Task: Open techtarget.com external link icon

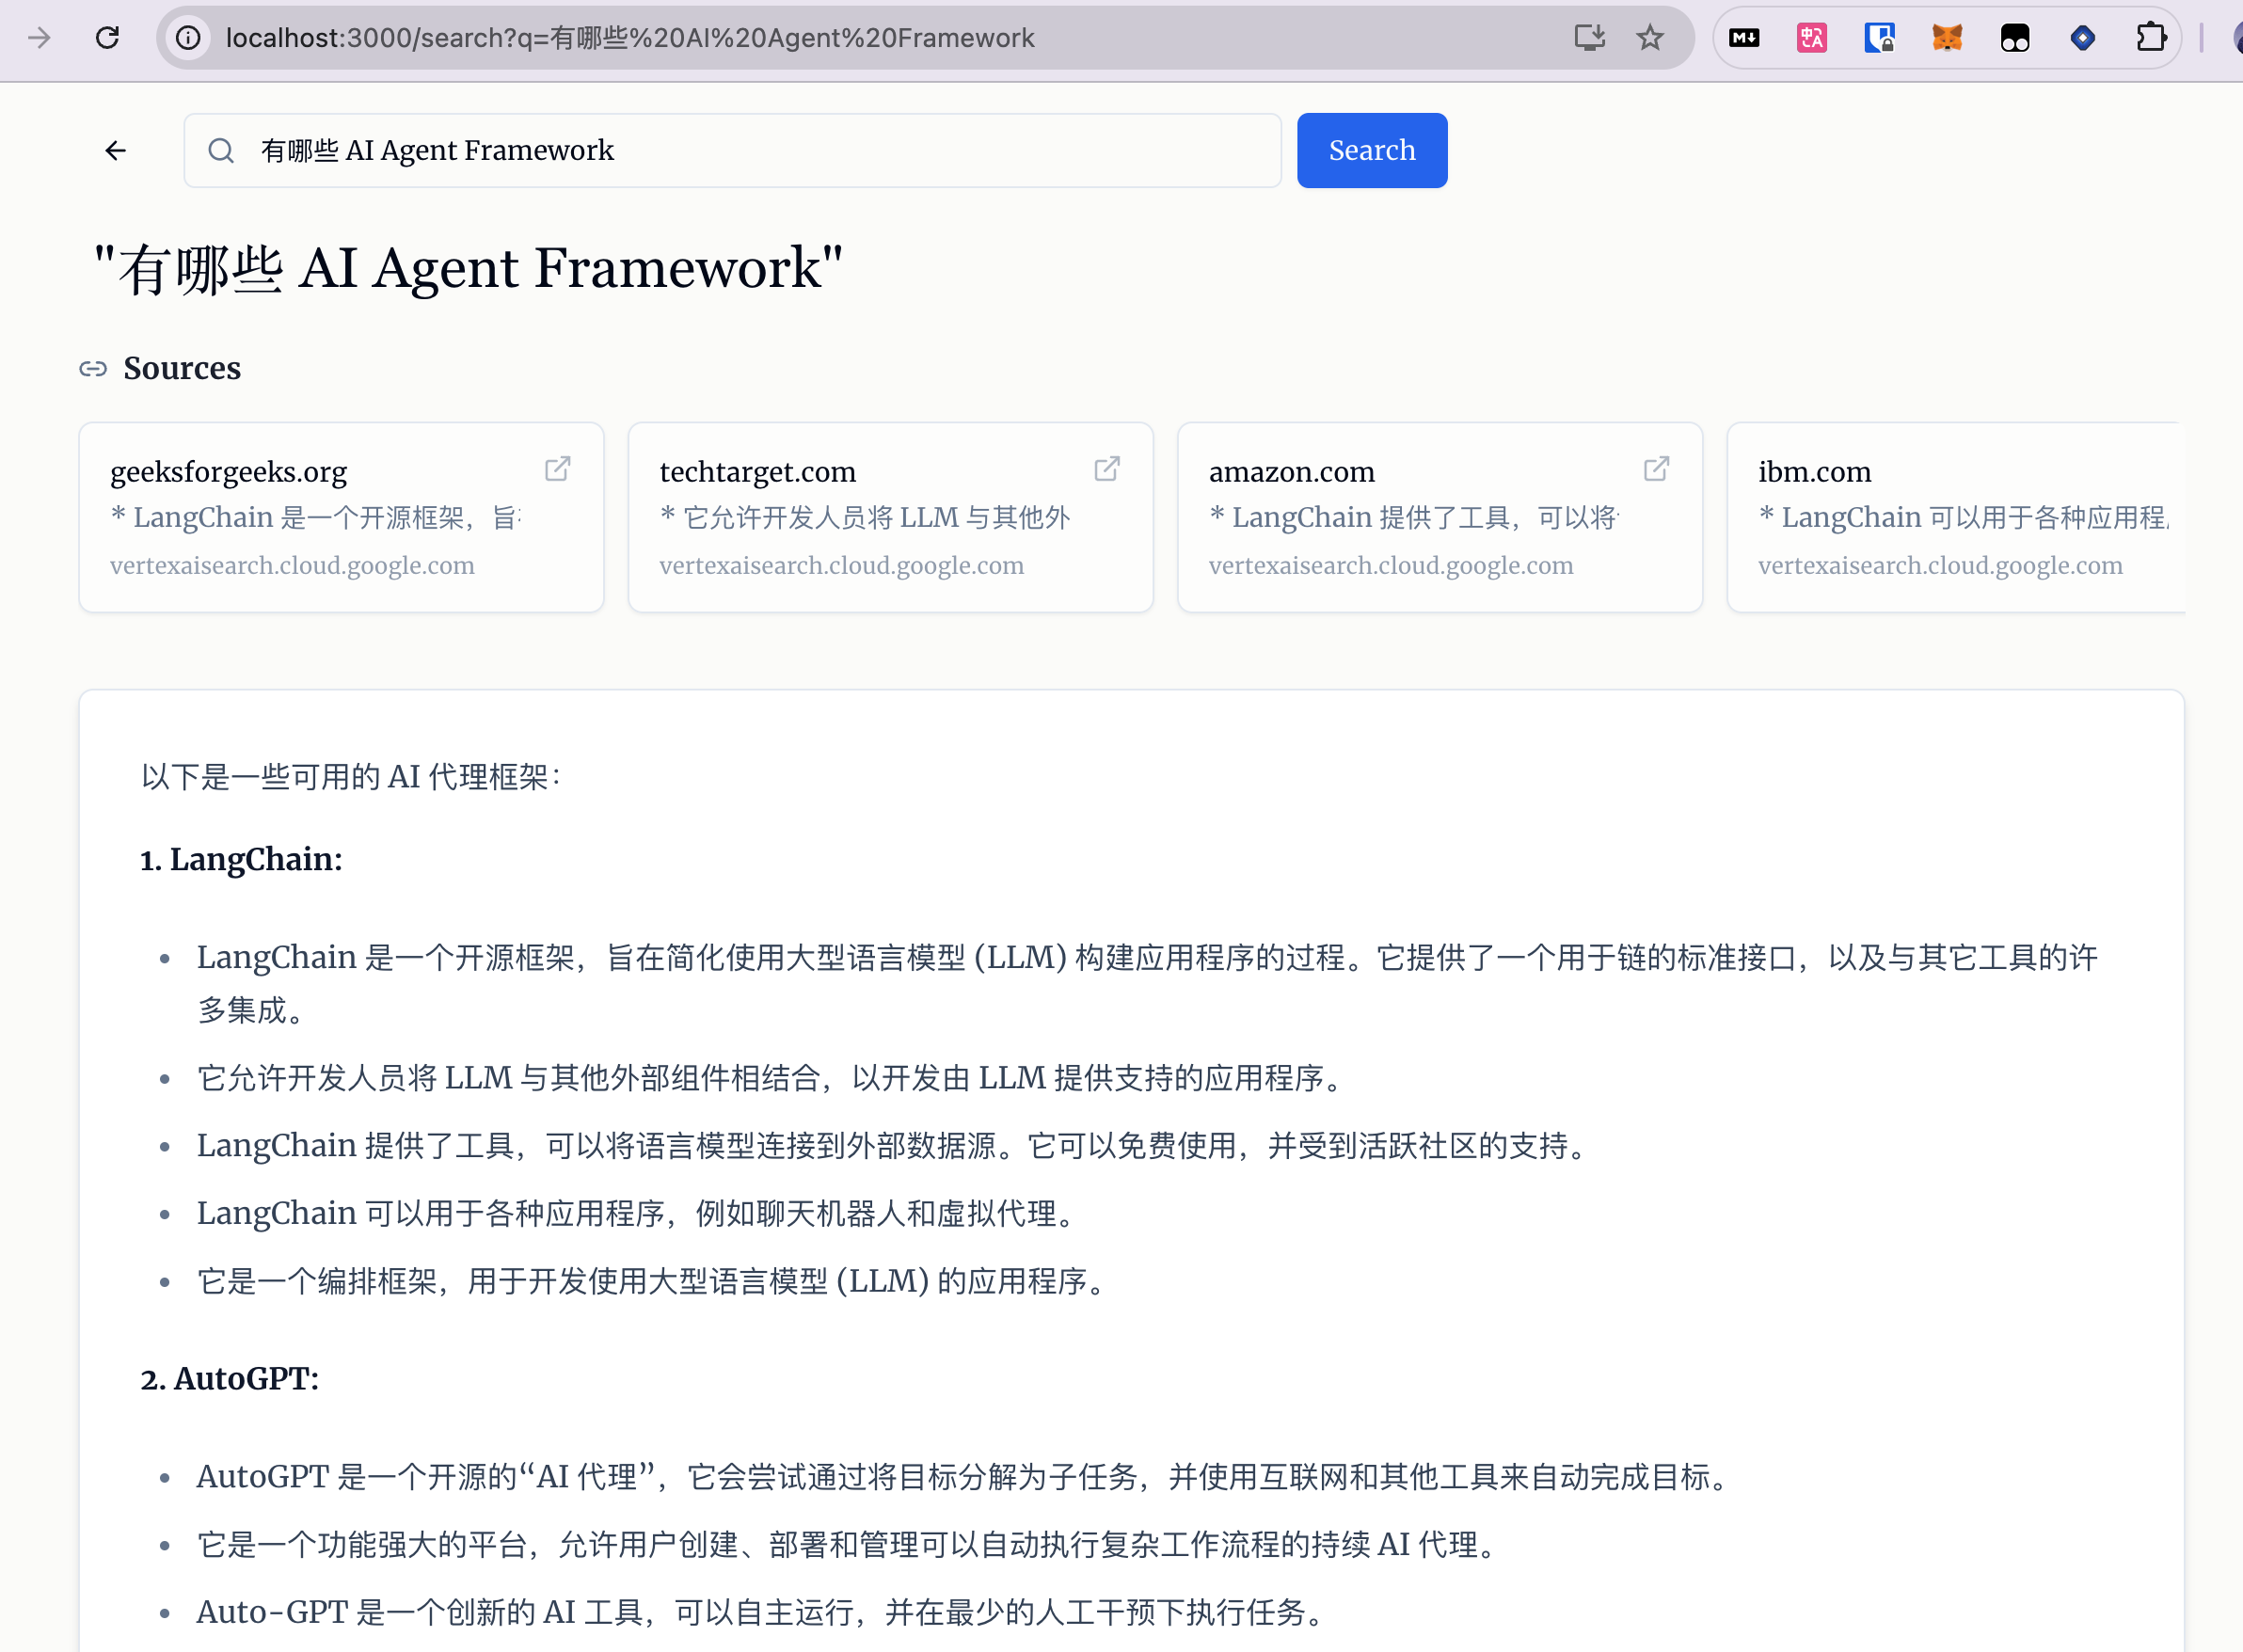Action: point(1107,468)
